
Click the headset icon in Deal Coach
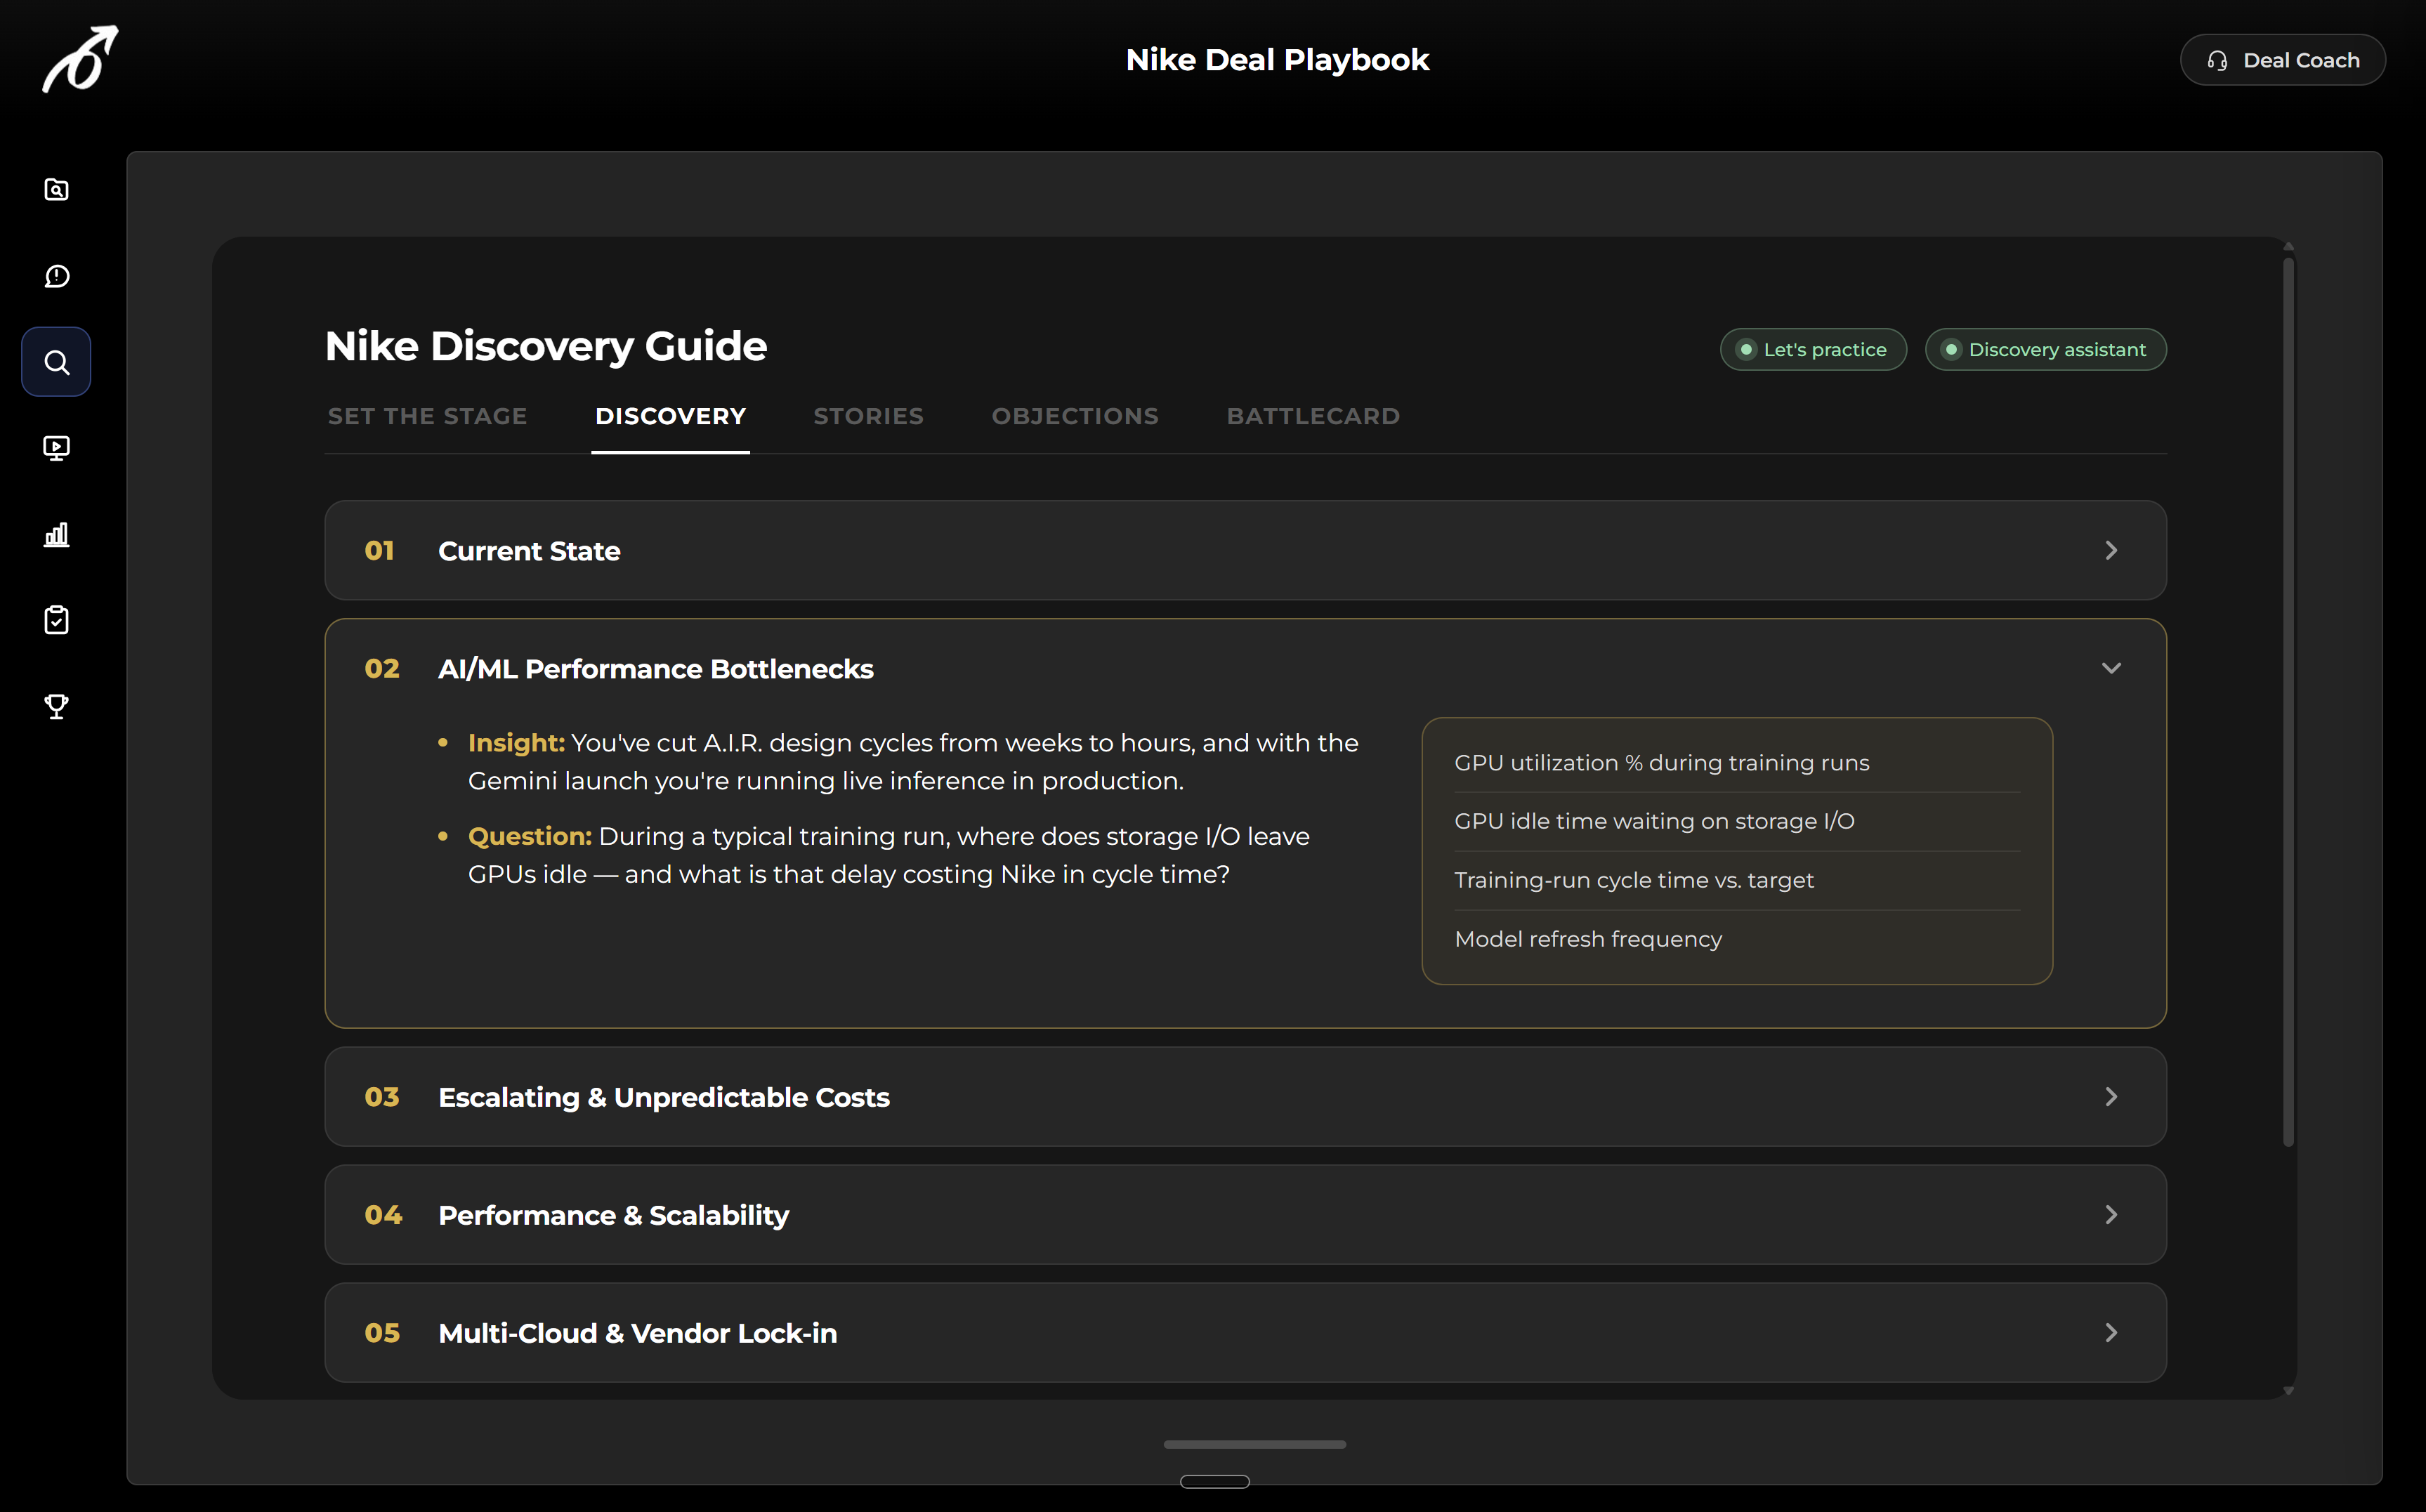(x=2217, y=61)
